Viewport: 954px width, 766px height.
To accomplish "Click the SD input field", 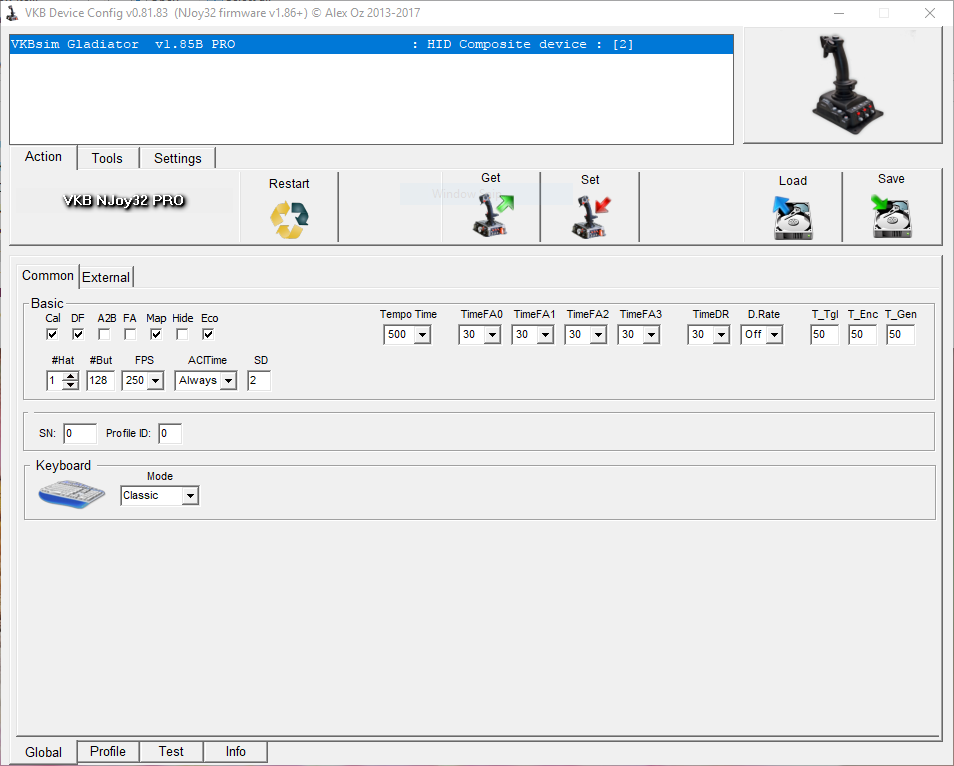I will pyautogui.click(x=259, y=381).
